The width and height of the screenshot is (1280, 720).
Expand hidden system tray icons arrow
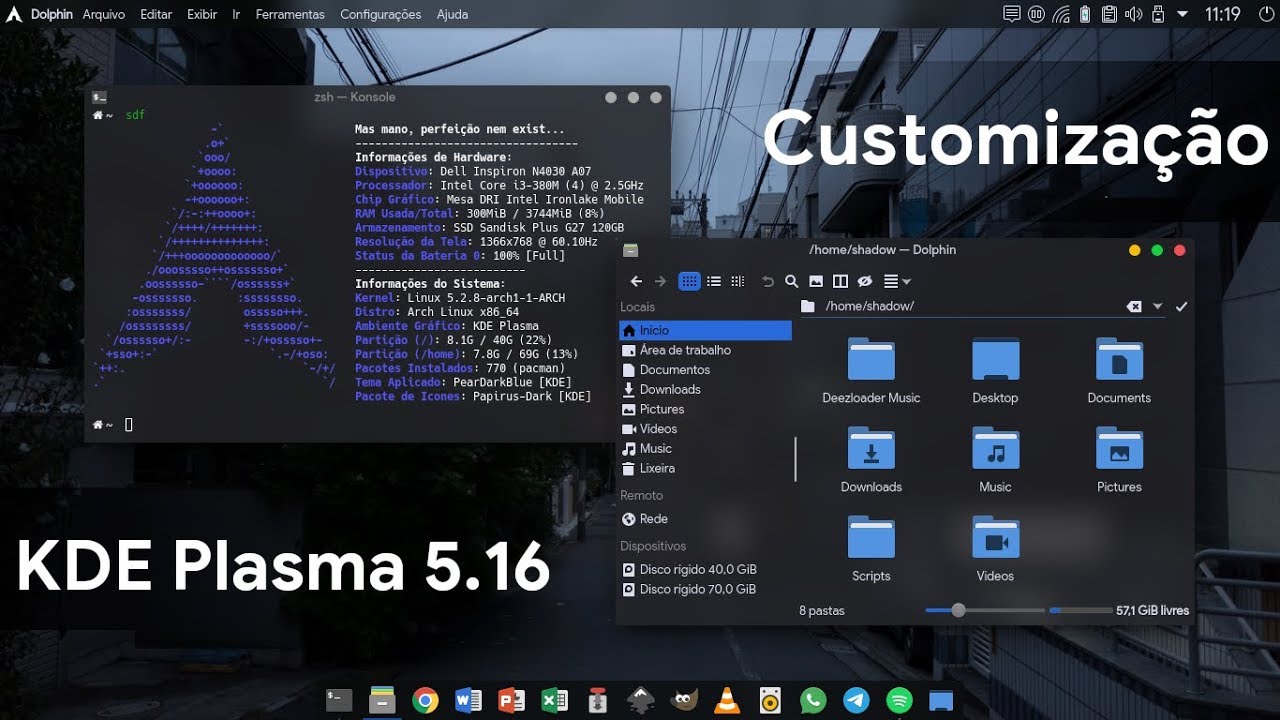tap(1182, 14)
